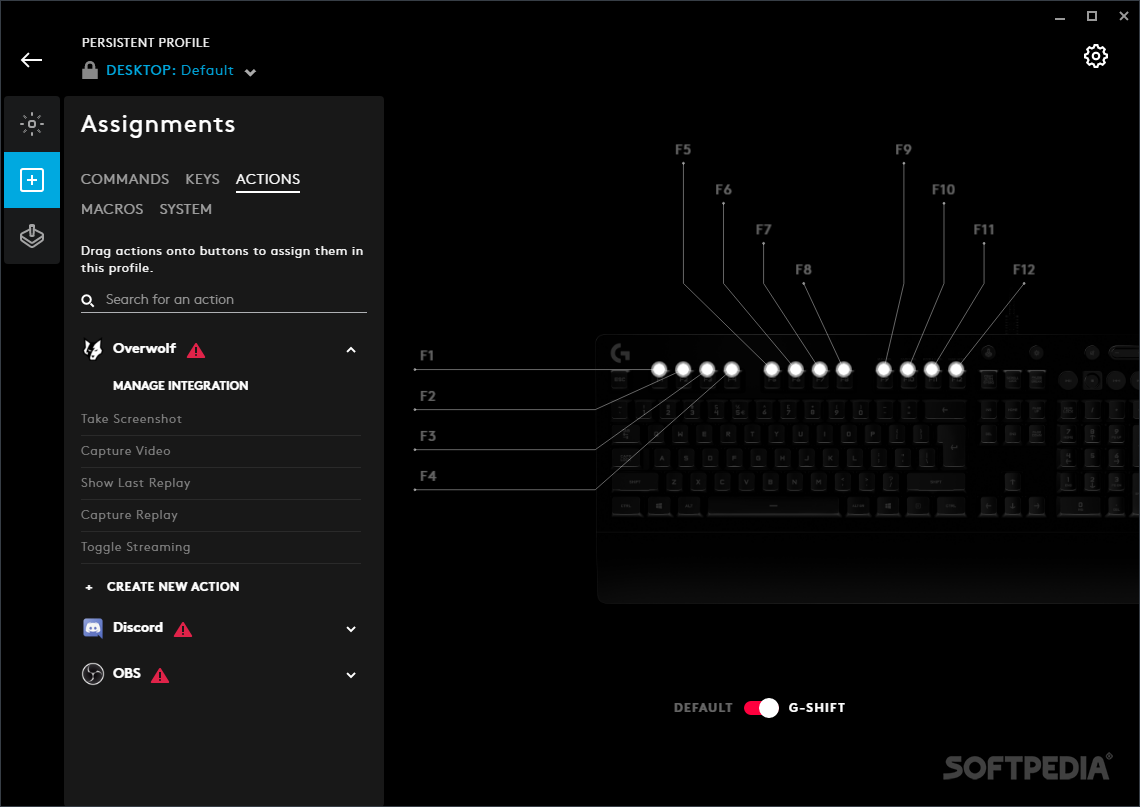Click the Search for an action field
1140x807 pixels.
pyautogui.click(x=224, y=300)
